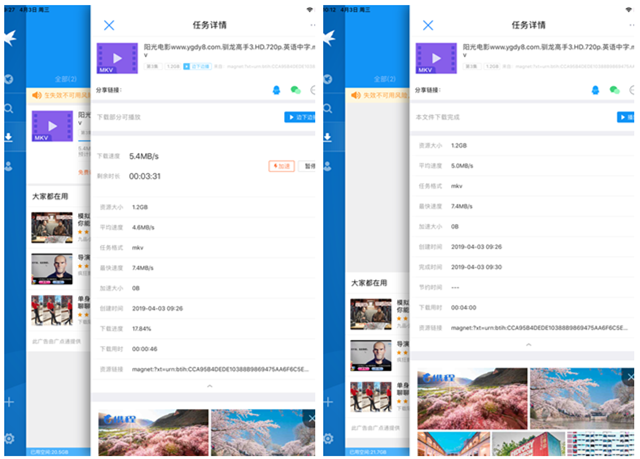Open the two-men video thumbnail under 大家都在用, downloading screen
The width and height of the screenshot is (640, 459).
(x=52, y=228)
